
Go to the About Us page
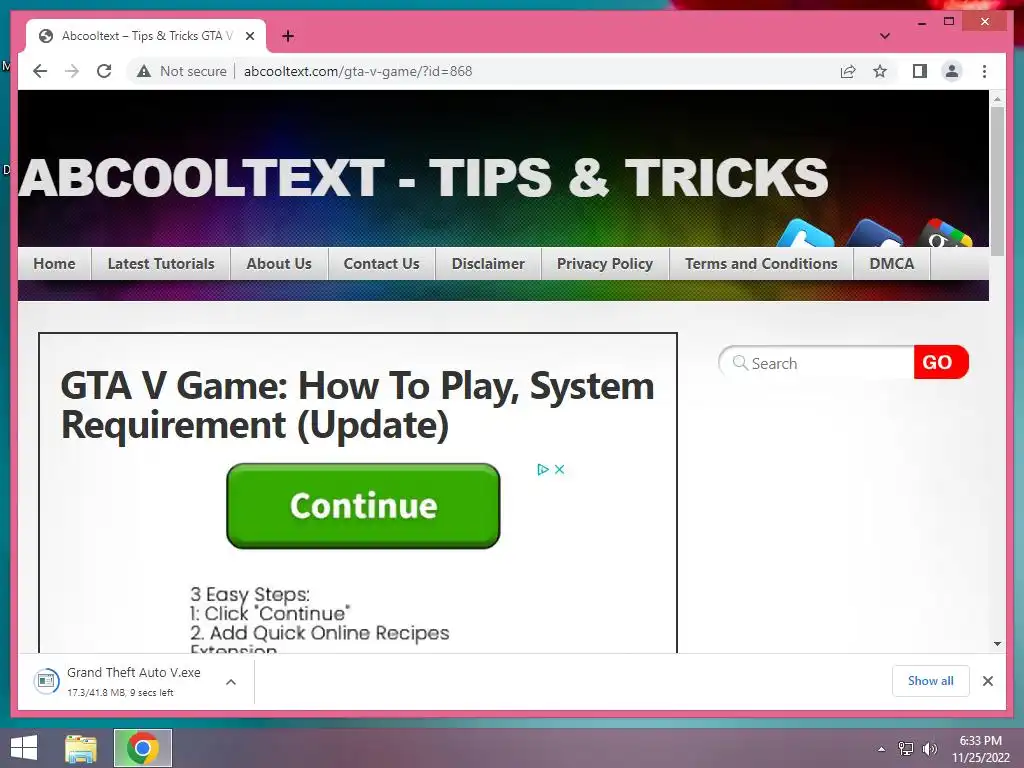[x=279, y=264]
